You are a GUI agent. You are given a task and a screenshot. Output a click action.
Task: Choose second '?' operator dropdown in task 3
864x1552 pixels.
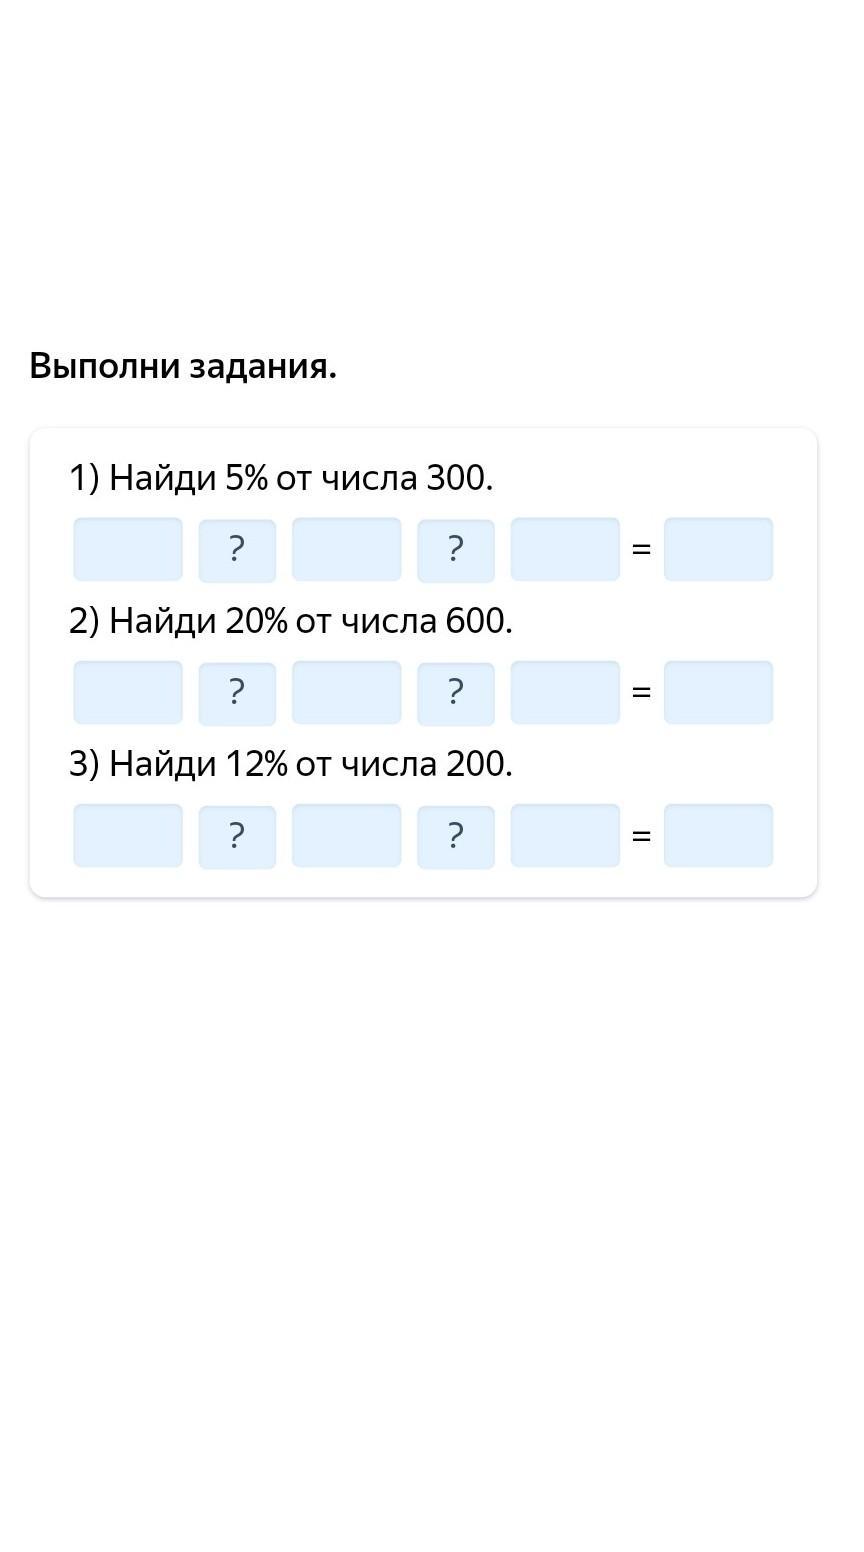456,837
